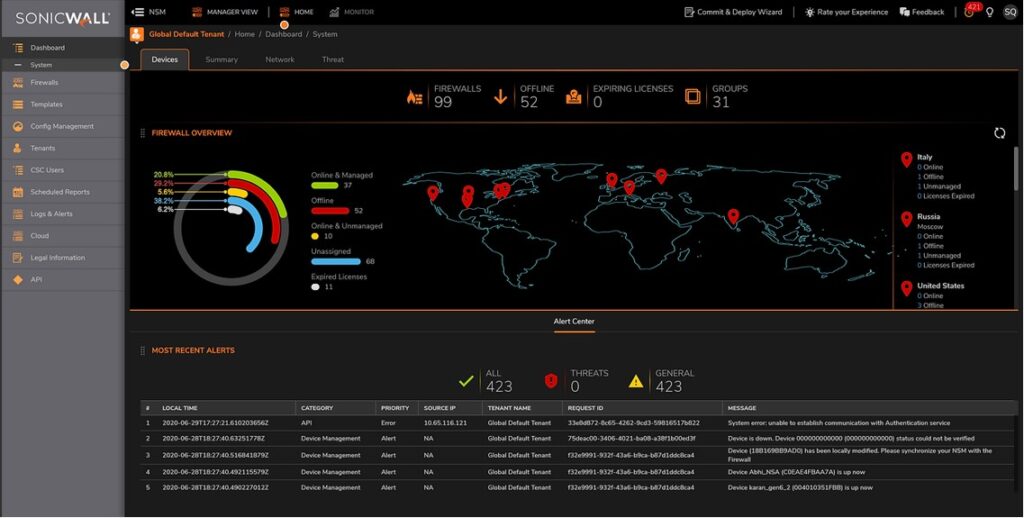Open Legal Information in the sidebar

[63, 258]
